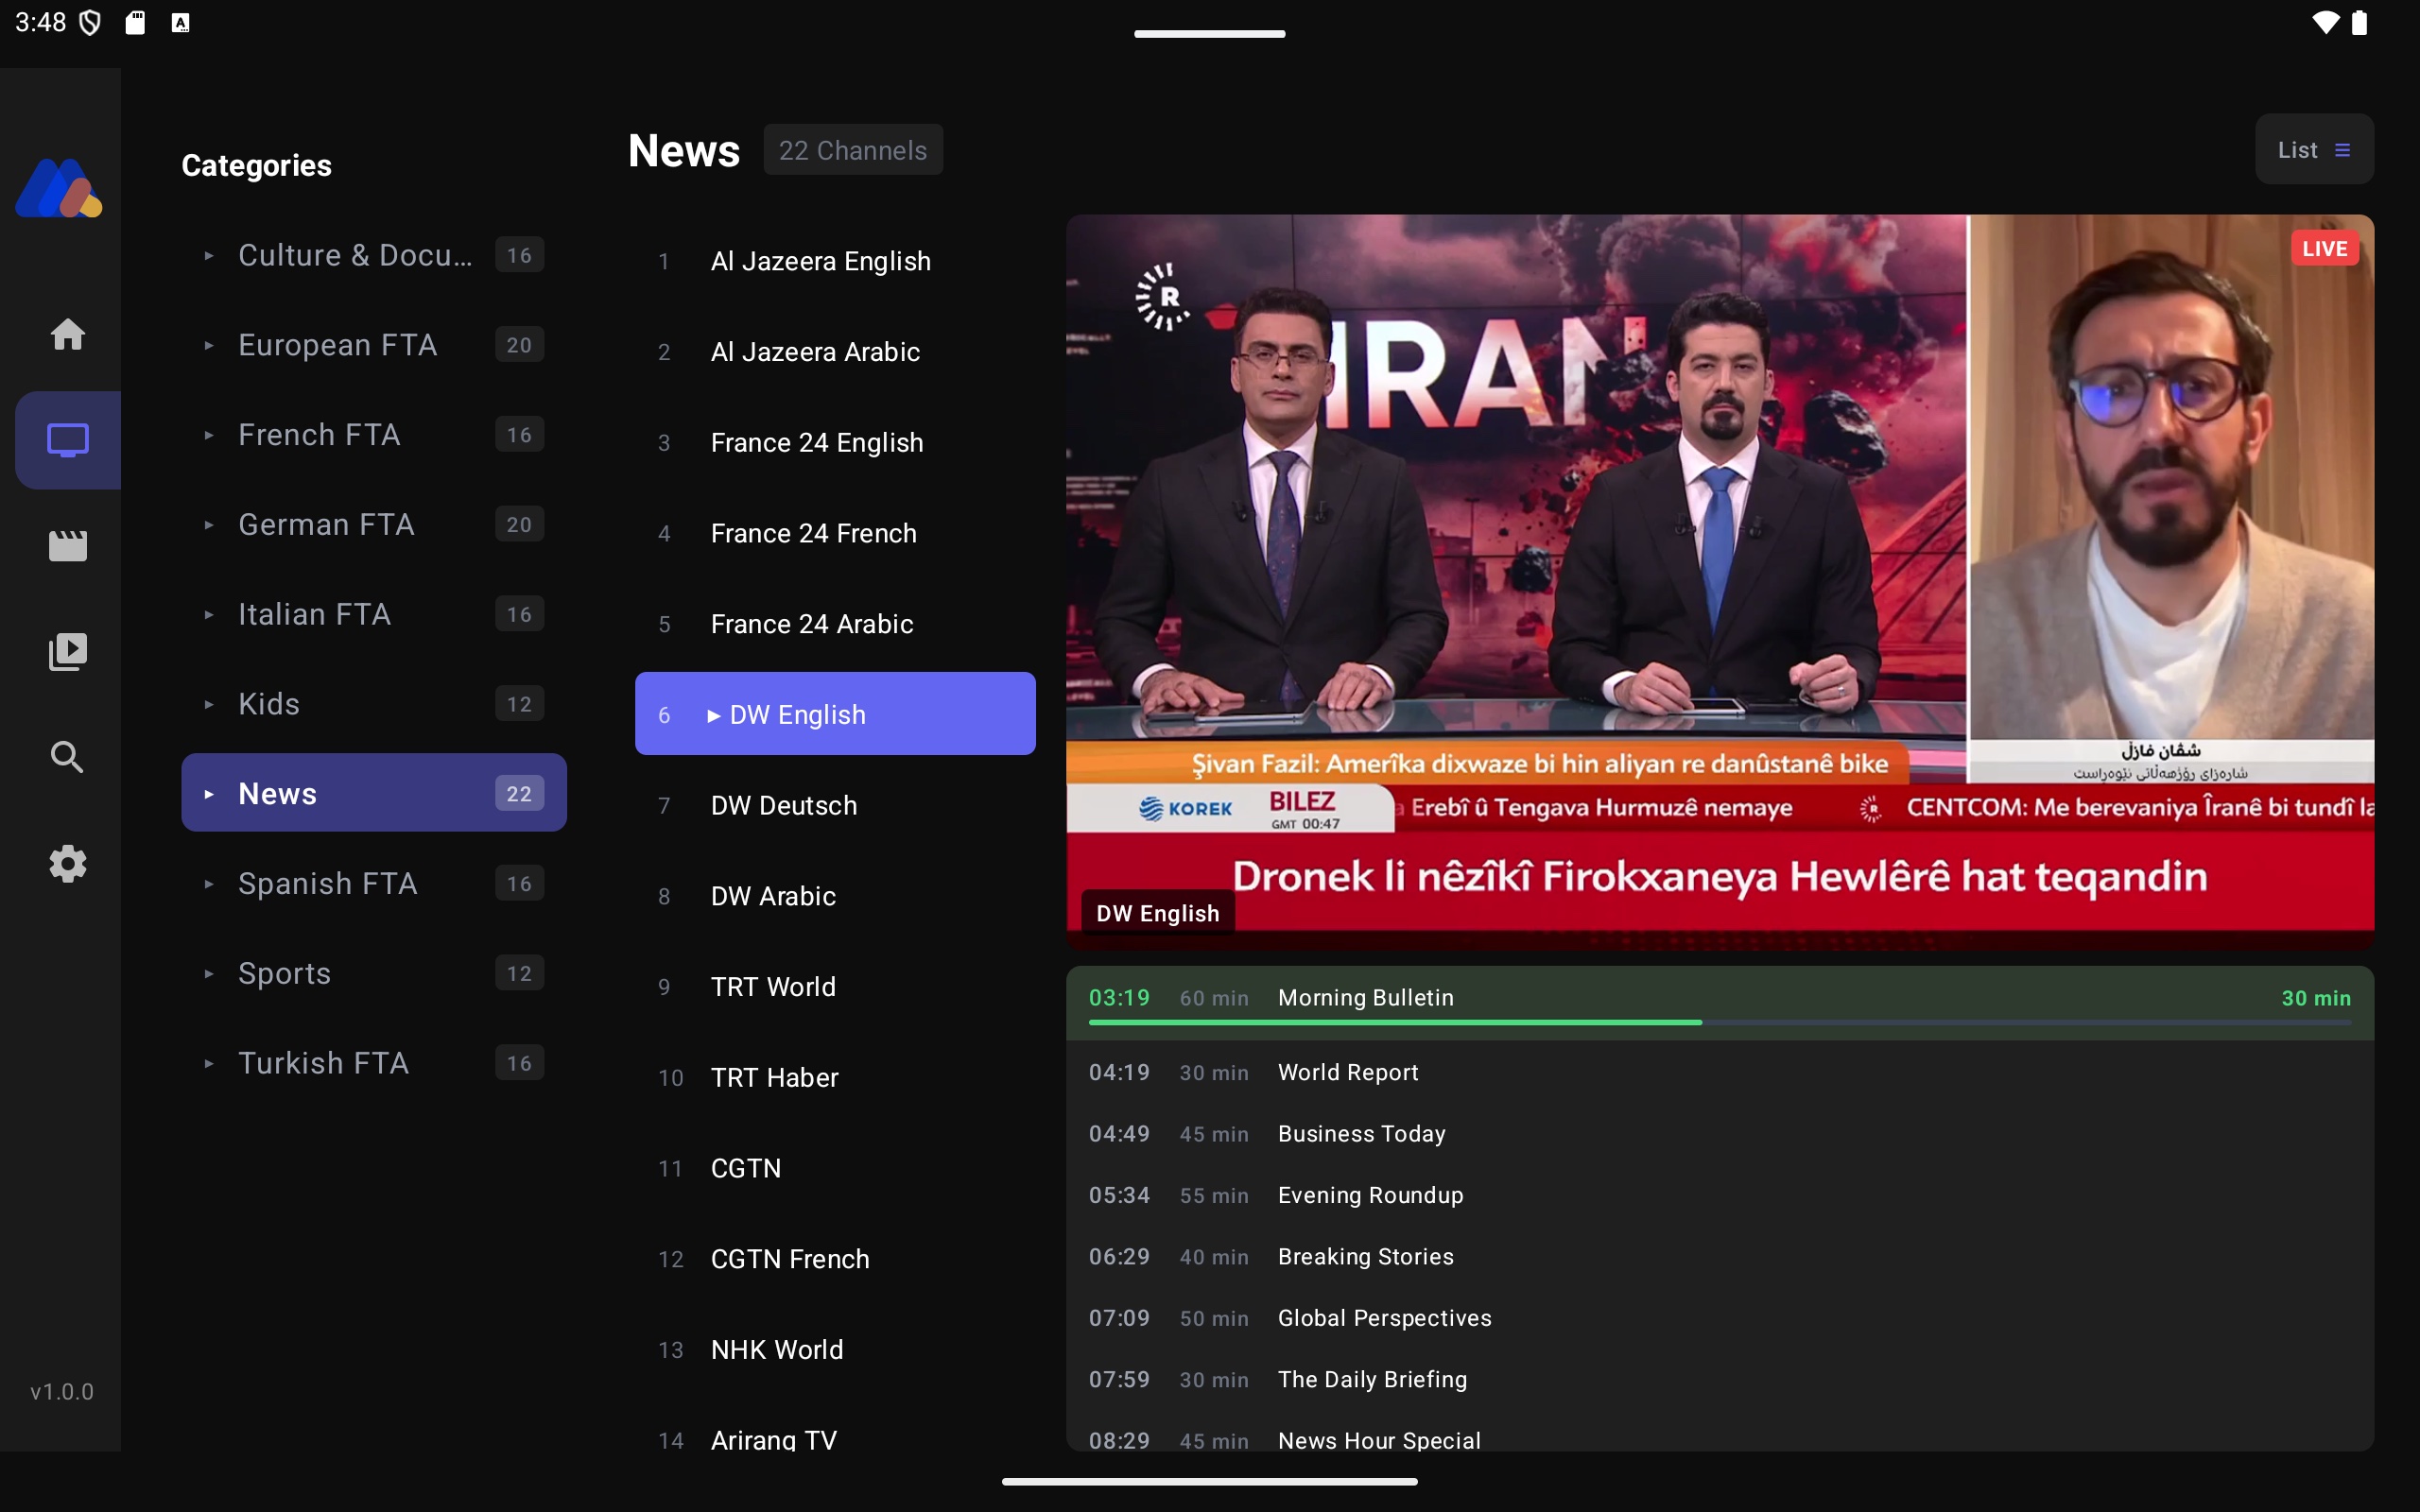Open the Sports category
The height and width of the screenshot is (1512, 2420).
[x=373, y=973]
